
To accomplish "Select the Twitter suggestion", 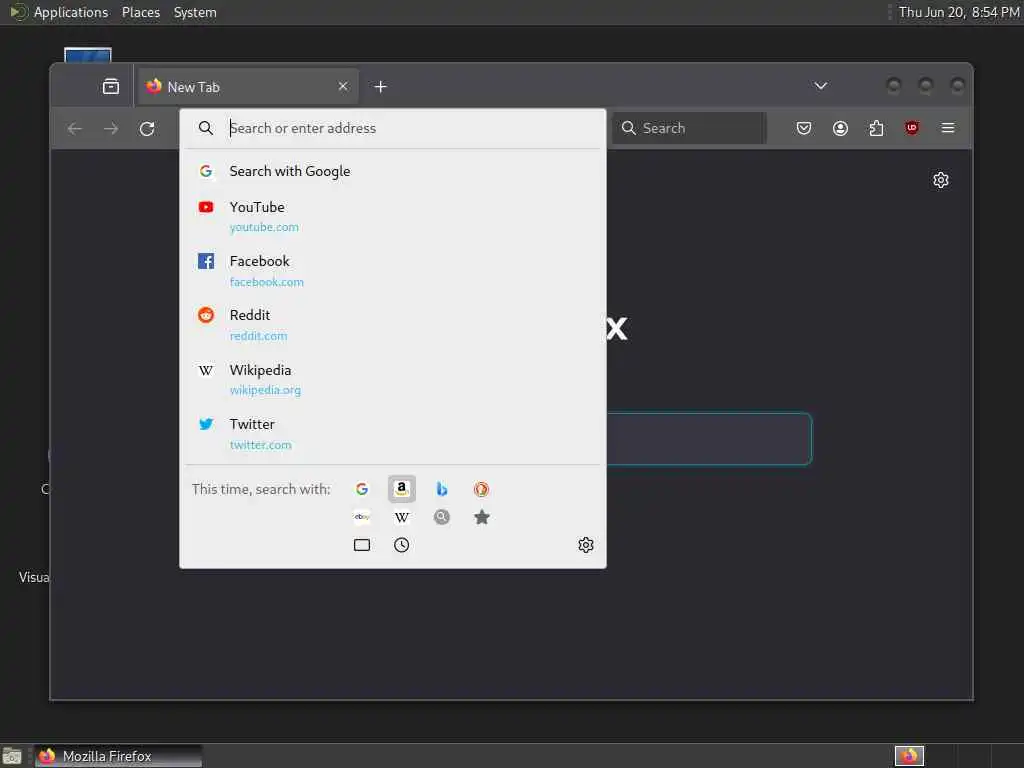I will tap(392, 434).
